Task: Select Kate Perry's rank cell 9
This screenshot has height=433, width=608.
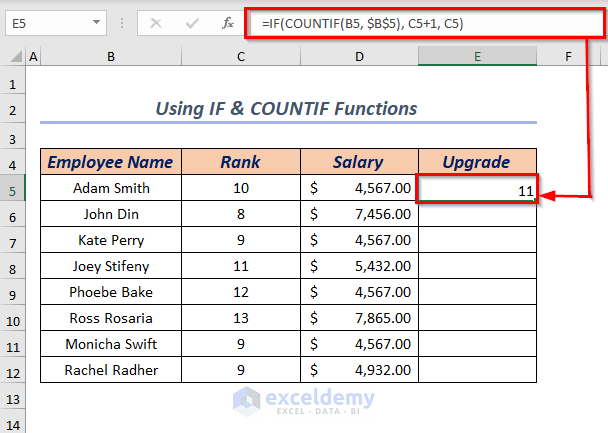Action: (x=241, y=240)
